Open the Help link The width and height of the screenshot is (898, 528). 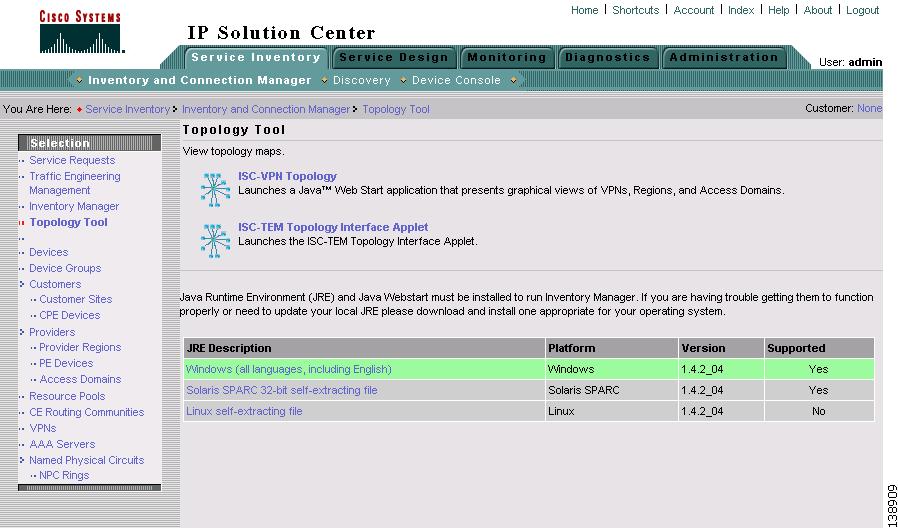[778, 10]
